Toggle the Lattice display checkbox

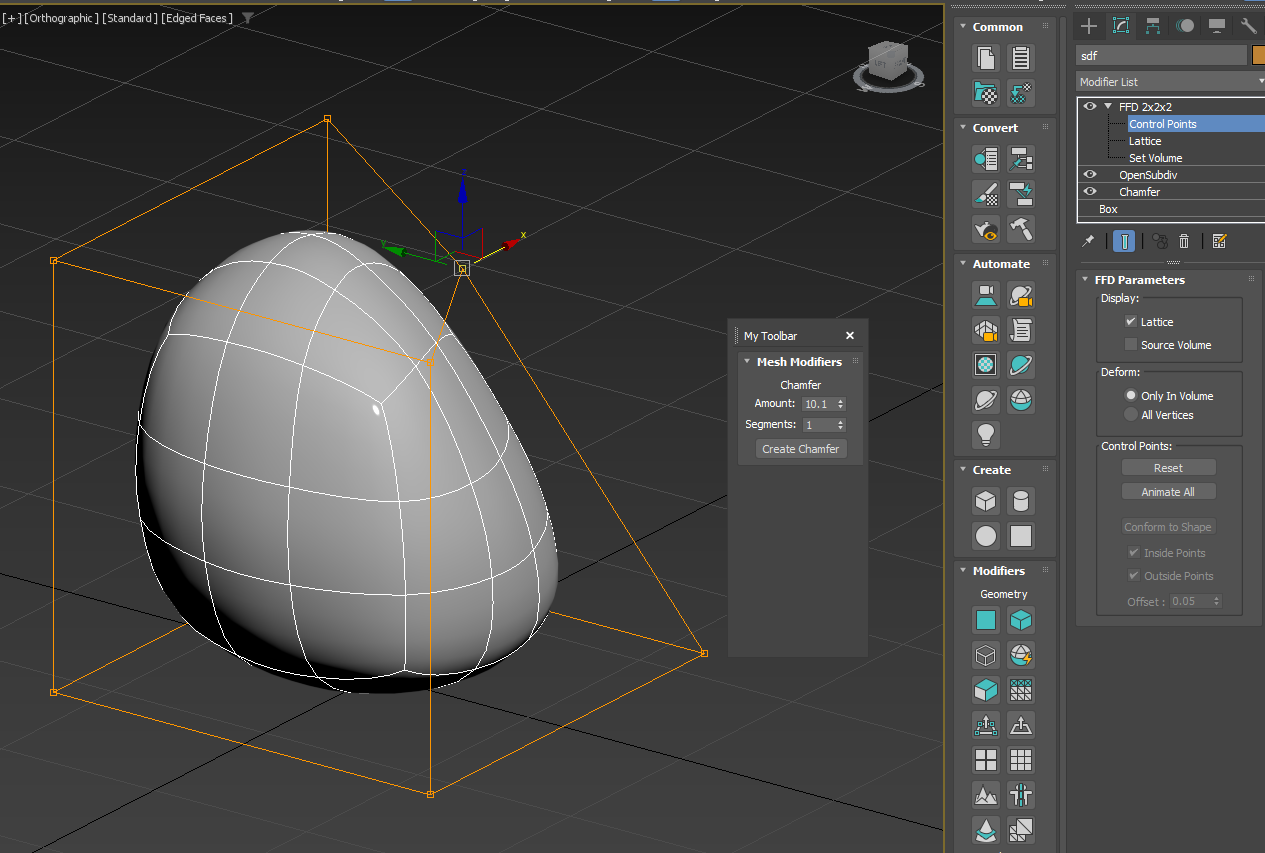[1131, 322]
